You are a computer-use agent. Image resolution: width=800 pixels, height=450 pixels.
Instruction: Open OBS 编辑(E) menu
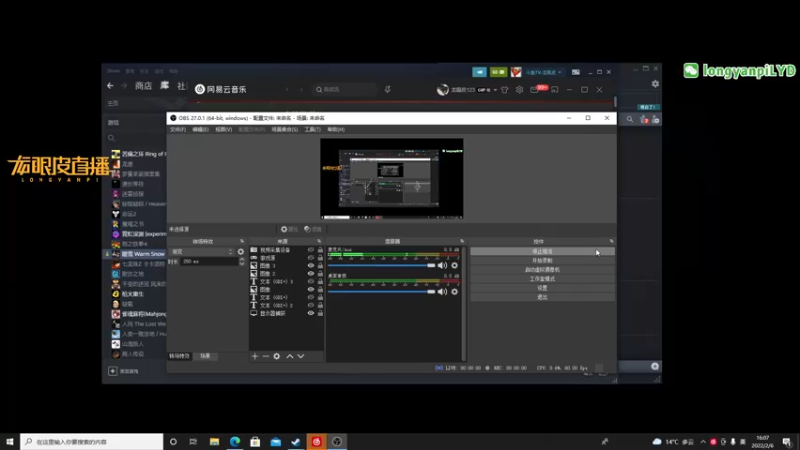(201, 130)
